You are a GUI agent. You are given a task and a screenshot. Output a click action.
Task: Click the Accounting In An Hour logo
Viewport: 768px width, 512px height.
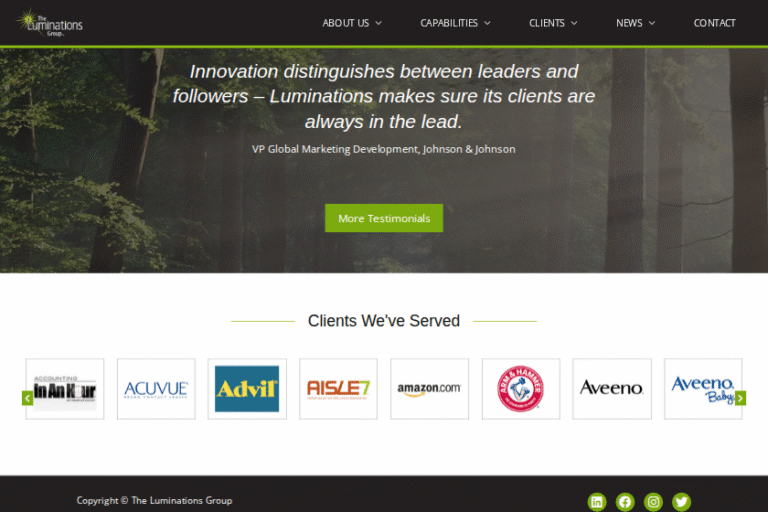(65, 389)
